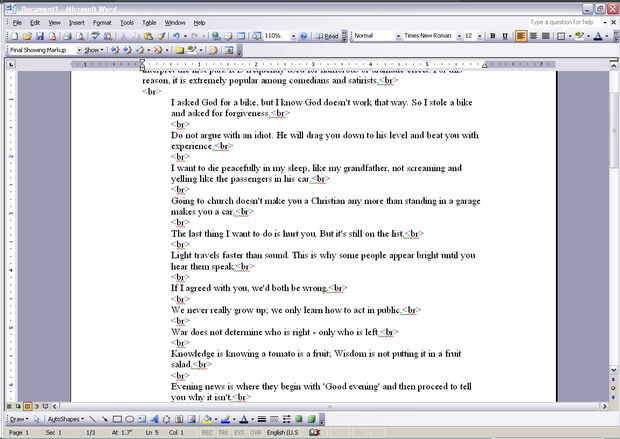Screen dimensions: 620x439
Task: Select the Rectangle drawing tool
Action: (117, 419)
